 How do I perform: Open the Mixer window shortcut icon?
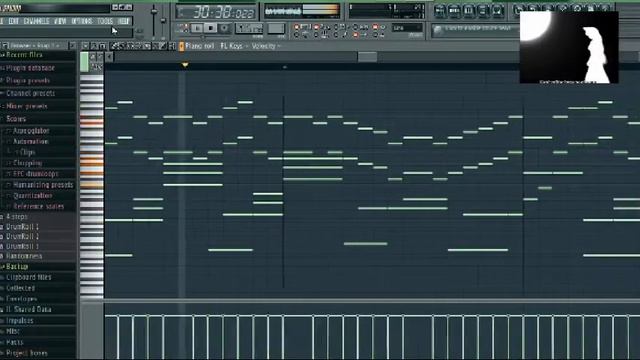(497, 11)
